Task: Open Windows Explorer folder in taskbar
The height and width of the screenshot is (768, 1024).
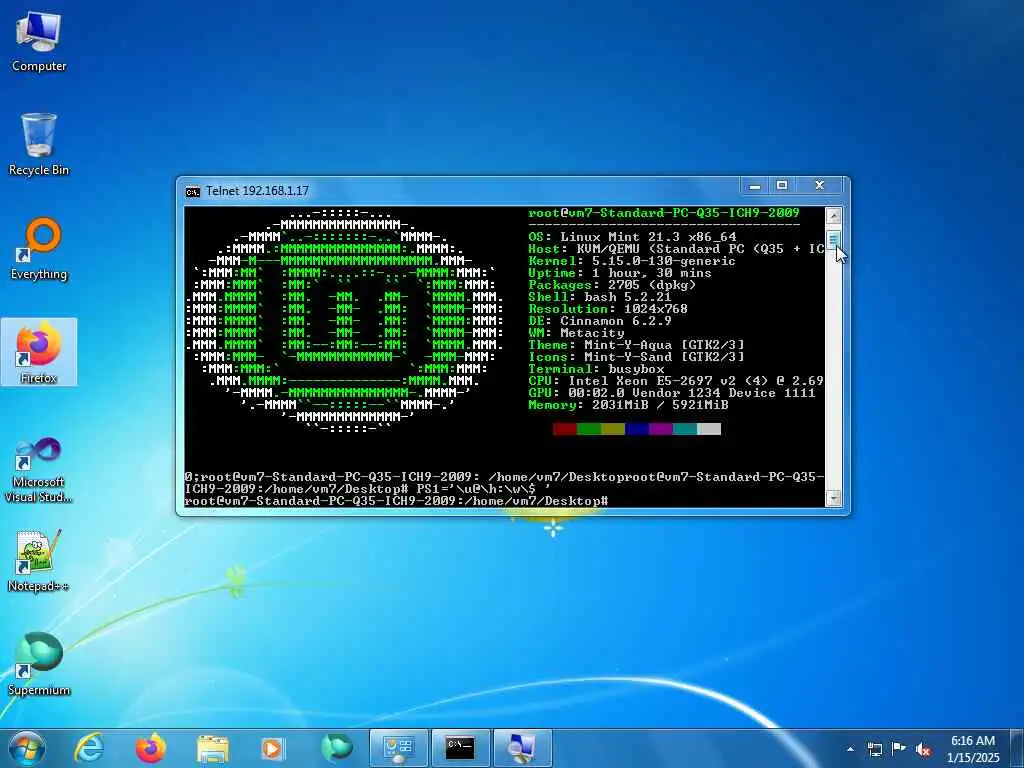Action: [x=212, y=748]
